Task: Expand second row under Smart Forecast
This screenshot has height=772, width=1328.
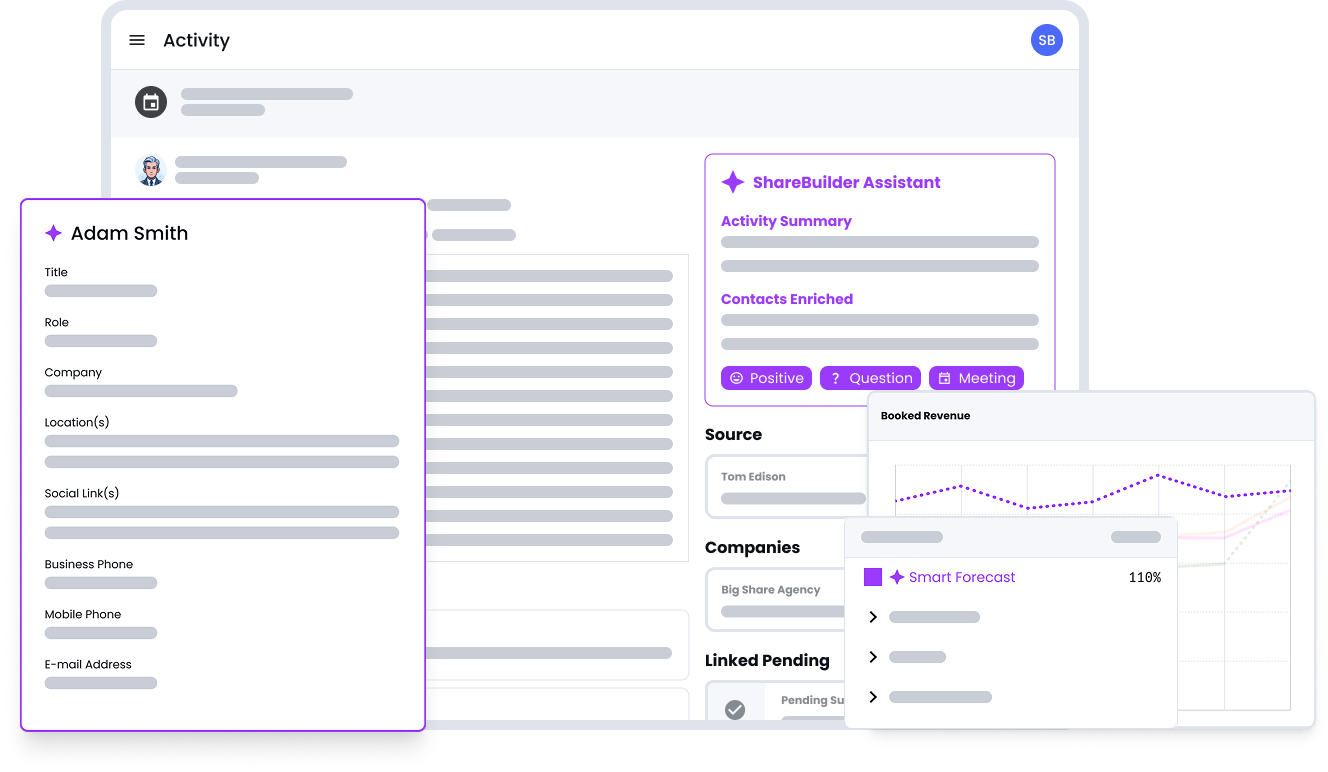Action: click(x=873, y=657)
